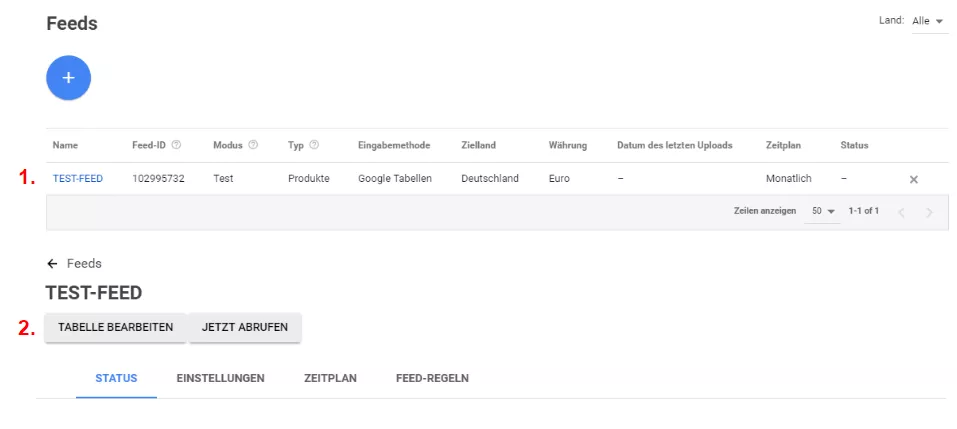Click the Euro currency cell

[x=559, y=179]
